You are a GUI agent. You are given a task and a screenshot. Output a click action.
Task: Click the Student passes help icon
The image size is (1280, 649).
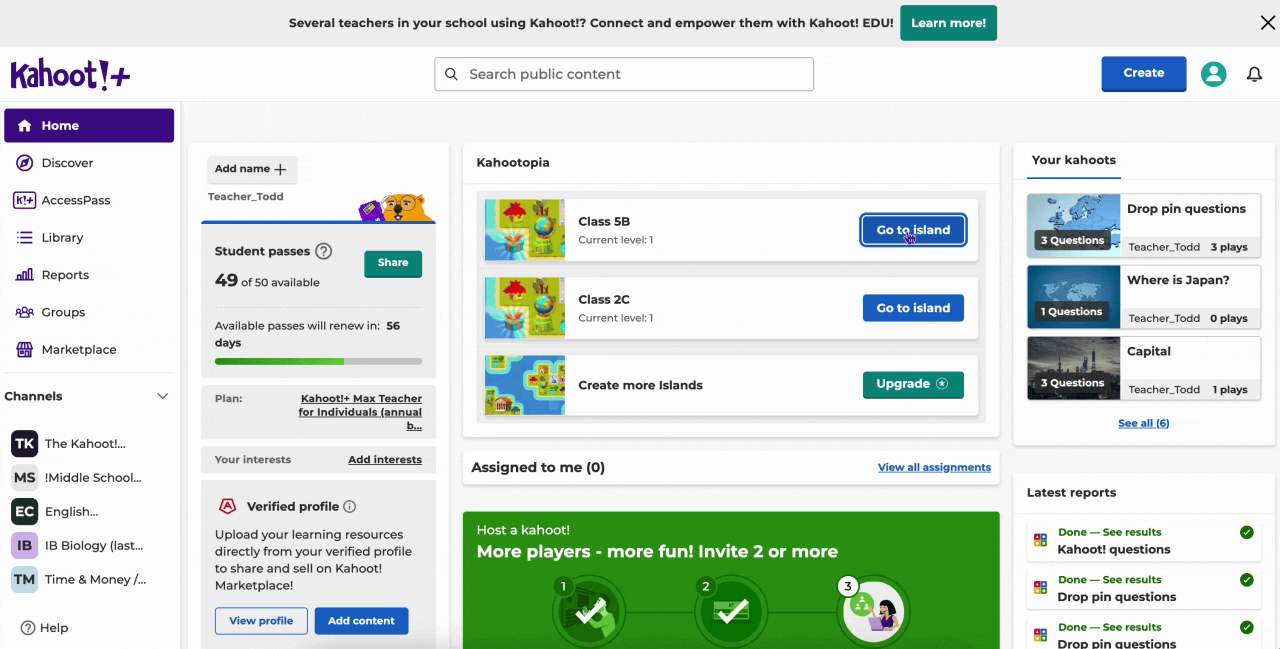coord(323,251)
